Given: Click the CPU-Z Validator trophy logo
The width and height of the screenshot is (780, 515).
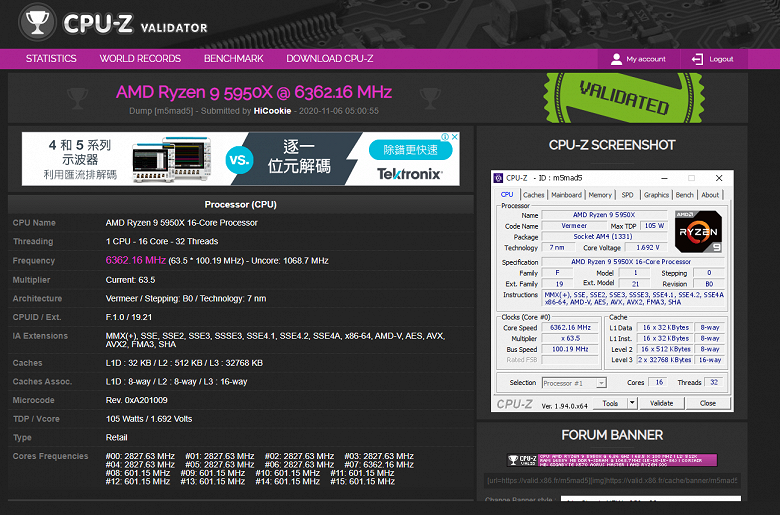Looking at the screenshot, I should (x=36, y=23).
